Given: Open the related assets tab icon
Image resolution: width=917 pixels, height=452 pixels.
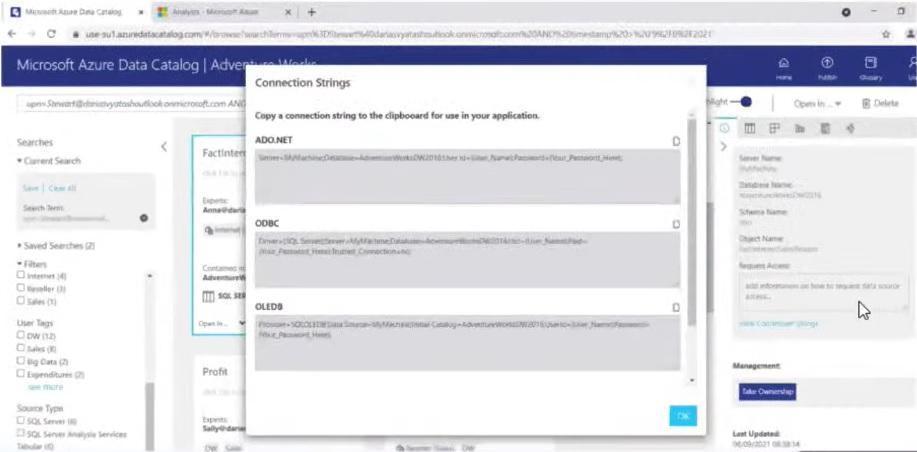Looking at the screenshot, I should 850,129.
